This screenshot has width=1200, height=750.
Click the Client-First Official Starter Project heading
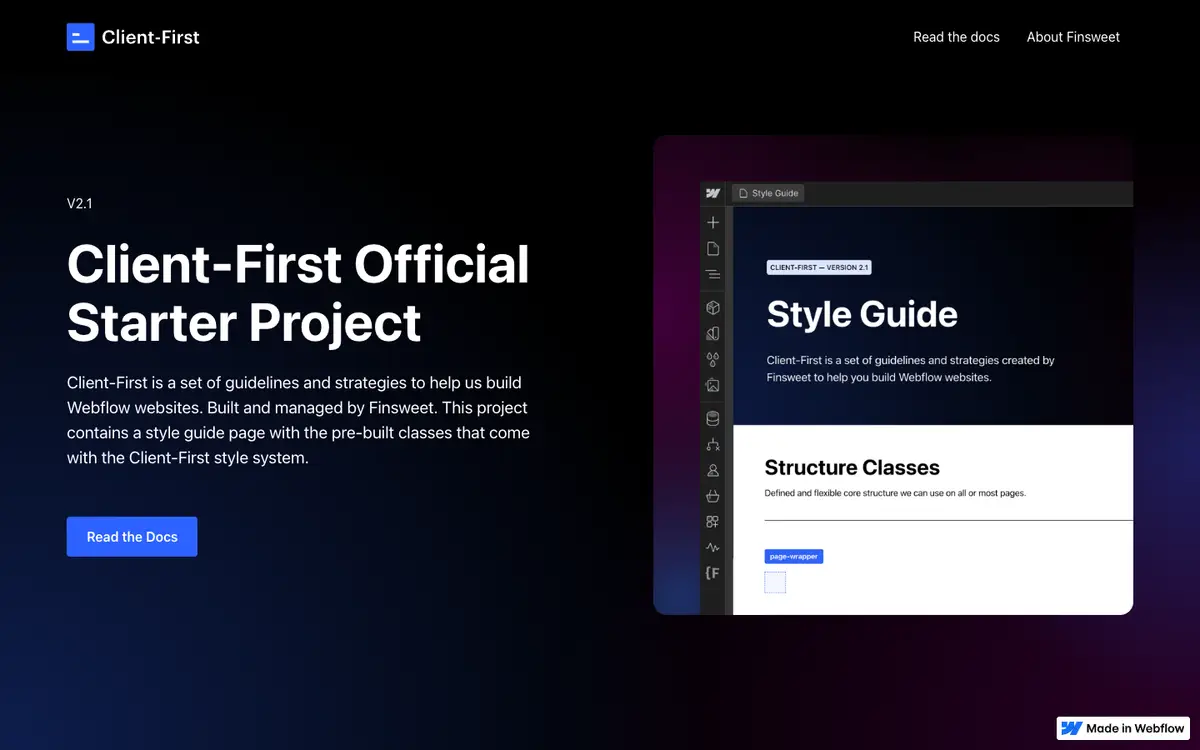(x=298, y=294)
